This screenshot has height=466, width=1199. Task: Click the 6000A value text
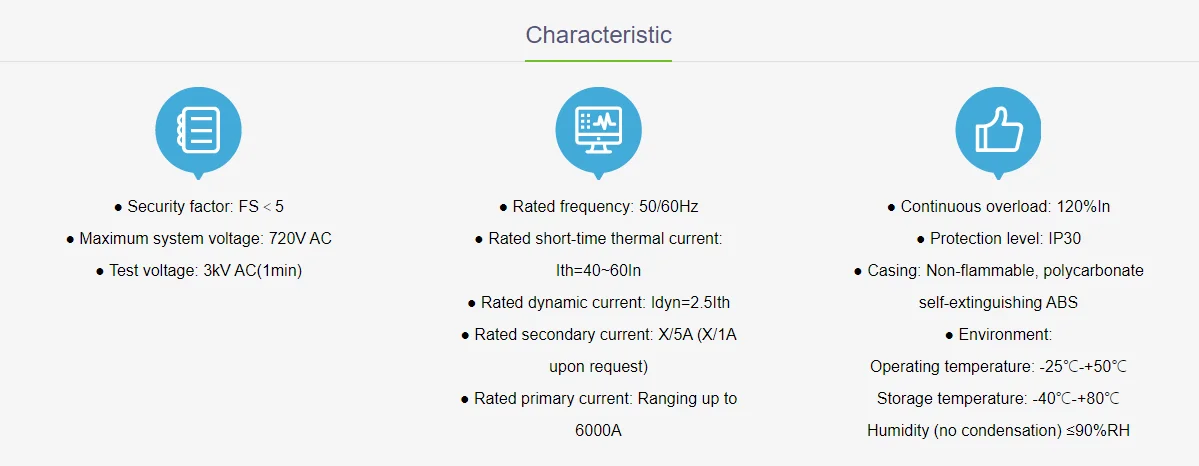coord(599,431)
